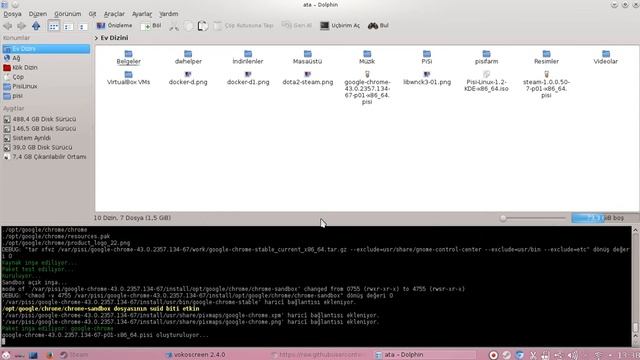640x360 pixels.
Task: Select the Müzik folder
Action: pos(367,57)
